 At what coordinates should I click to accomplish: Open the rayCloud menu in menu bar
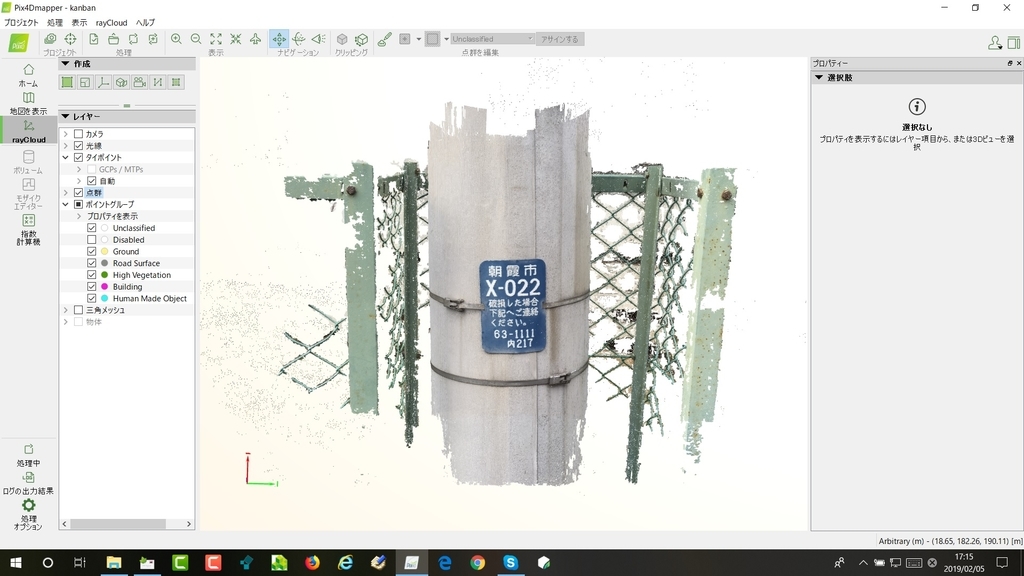tap(112, 22)
